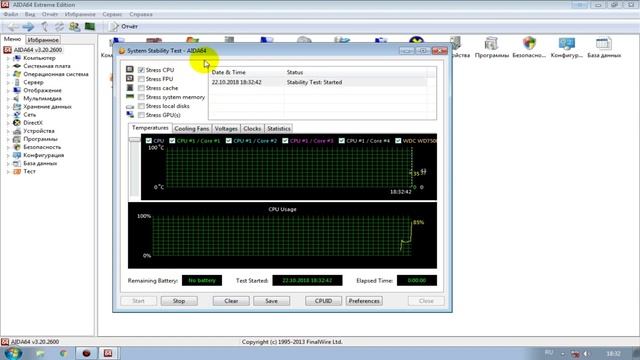The width and height of the screenshot is (640, 360).
Task: Open the Программы icon in the main pane
Action: [491, 48]
